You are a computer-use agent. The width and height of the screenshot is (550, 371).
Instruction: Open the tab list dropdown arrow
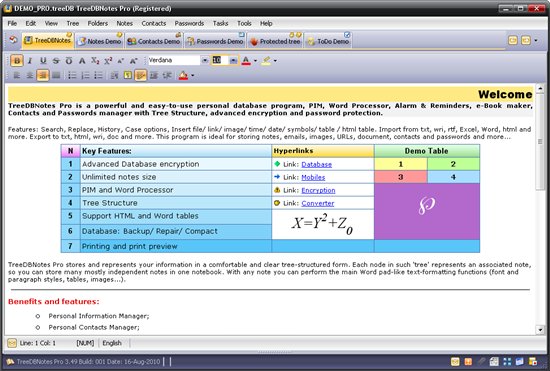click(536, 40)
